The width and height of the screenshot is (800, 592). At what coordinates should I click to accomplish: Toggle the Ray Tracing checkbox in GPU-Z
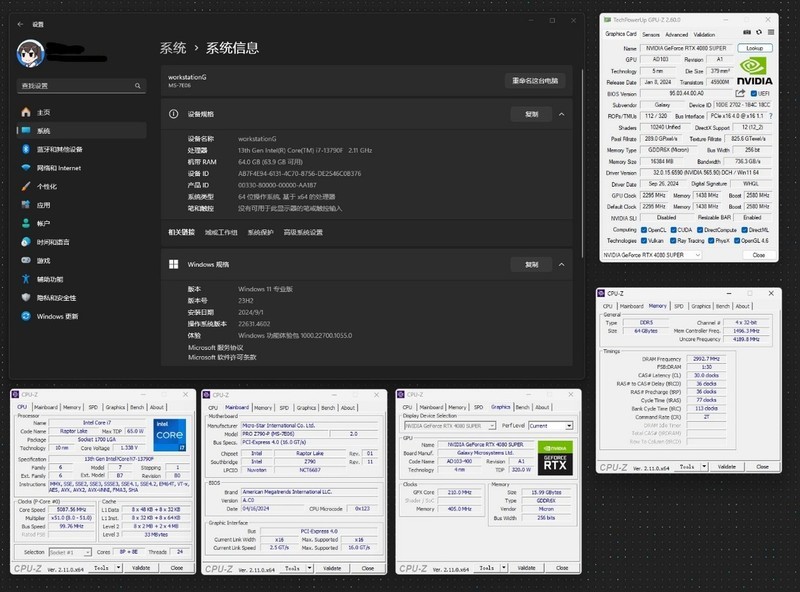tap(675, 240)
